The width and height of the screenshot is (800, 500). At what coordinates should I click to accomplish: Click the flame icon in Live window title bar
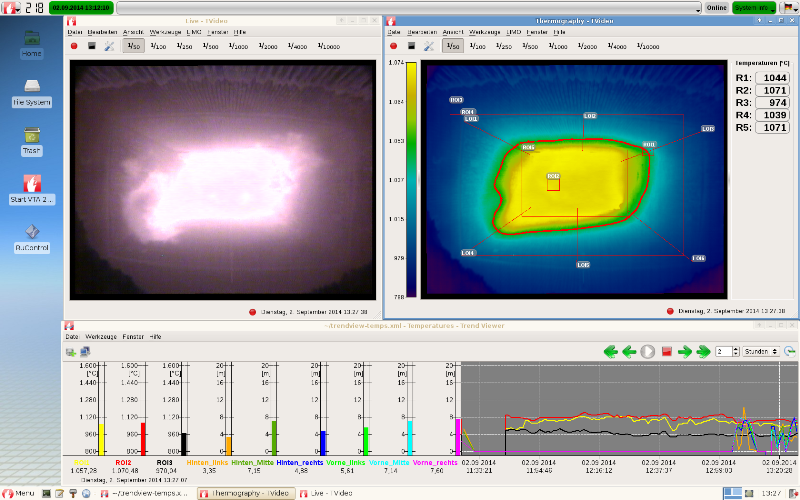72,21
